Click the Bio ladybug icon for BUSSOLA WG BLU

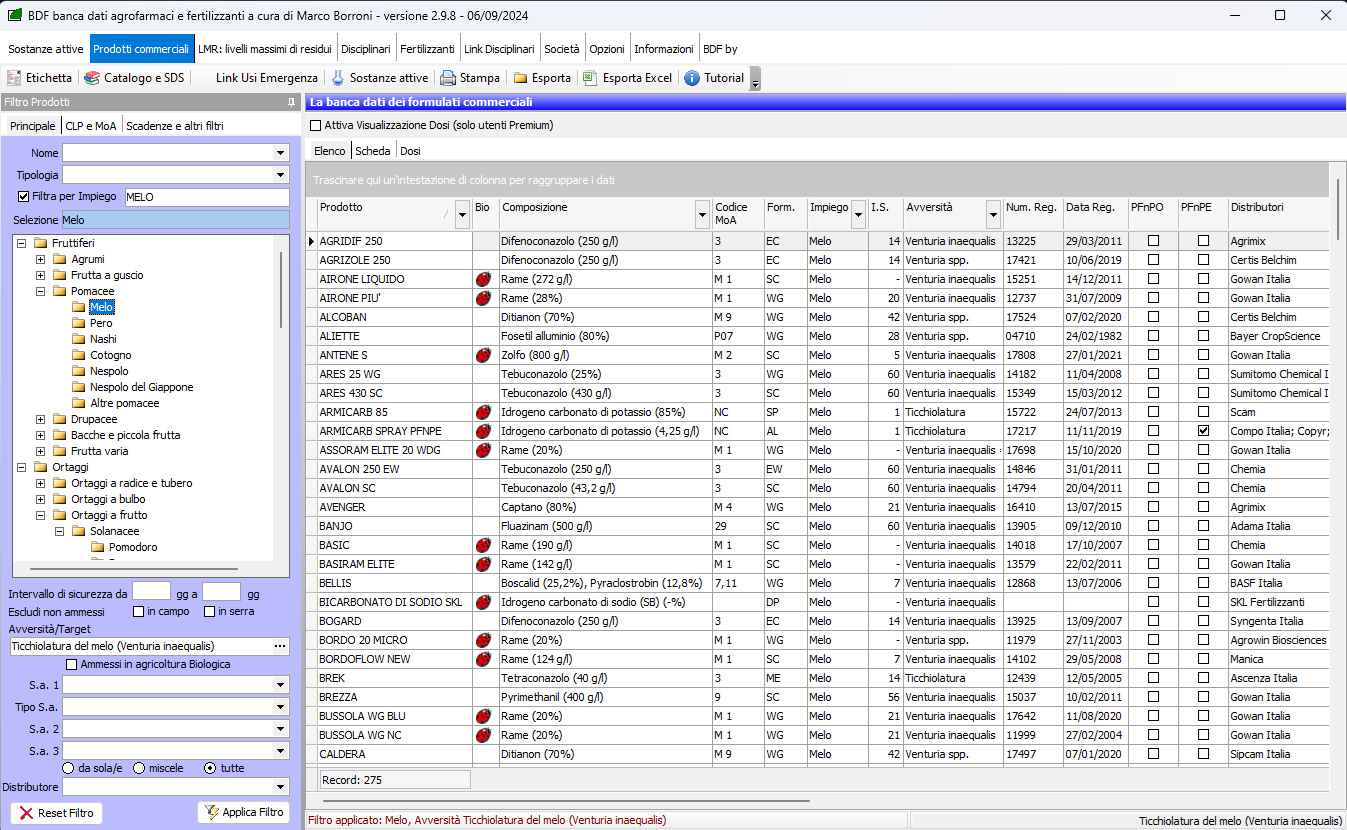483,716
